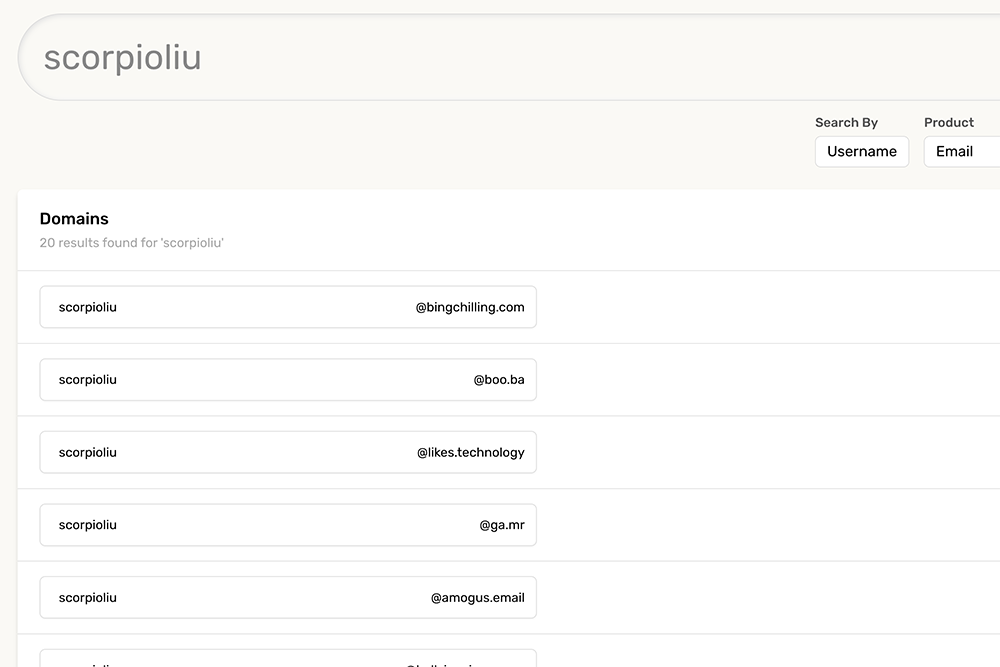Click empty area right of the boo.ba result
The height and width of the screenshot is (667, 1000).
pyautogui.click(x=760, y=380)
